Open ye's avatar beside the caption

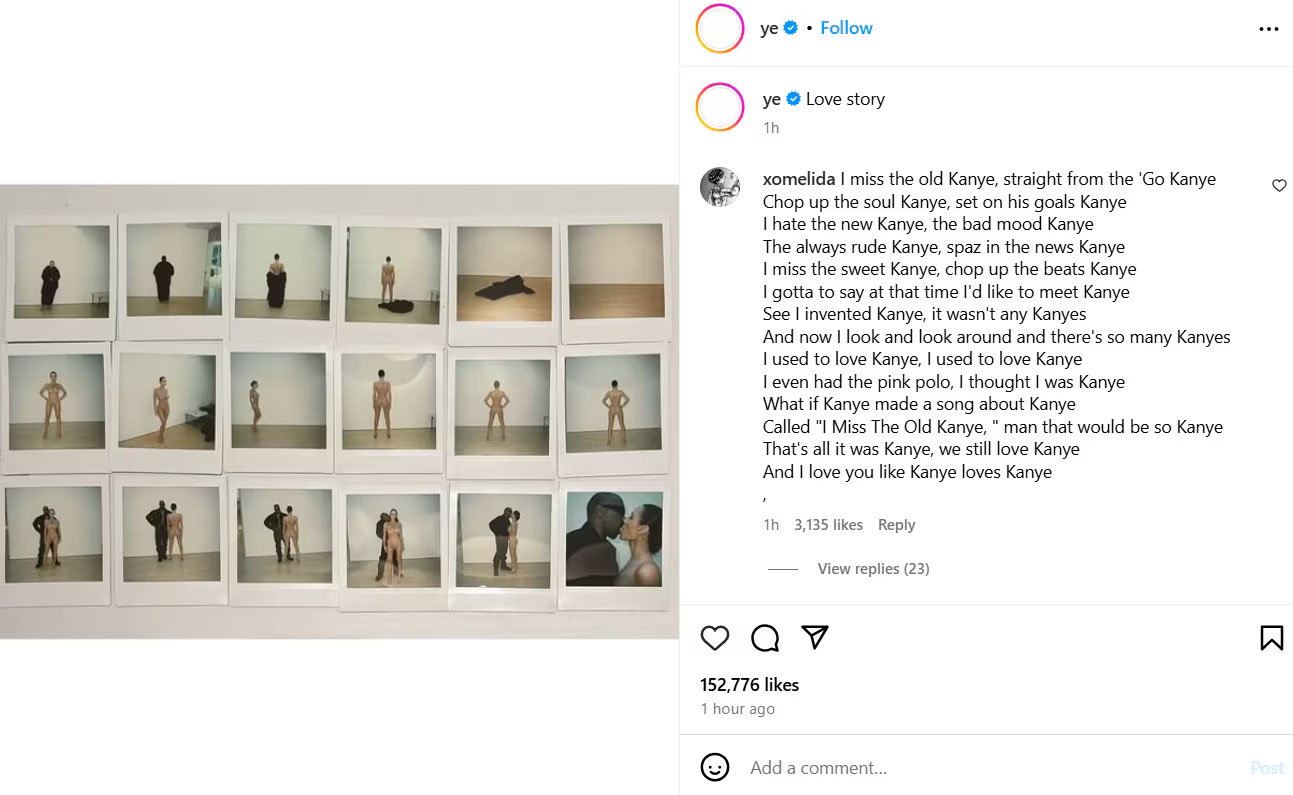[720, 107]
